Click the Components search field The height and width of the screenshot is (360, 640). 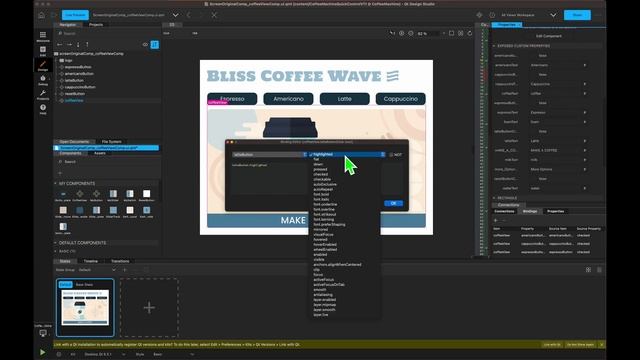(x=107, y=162)
